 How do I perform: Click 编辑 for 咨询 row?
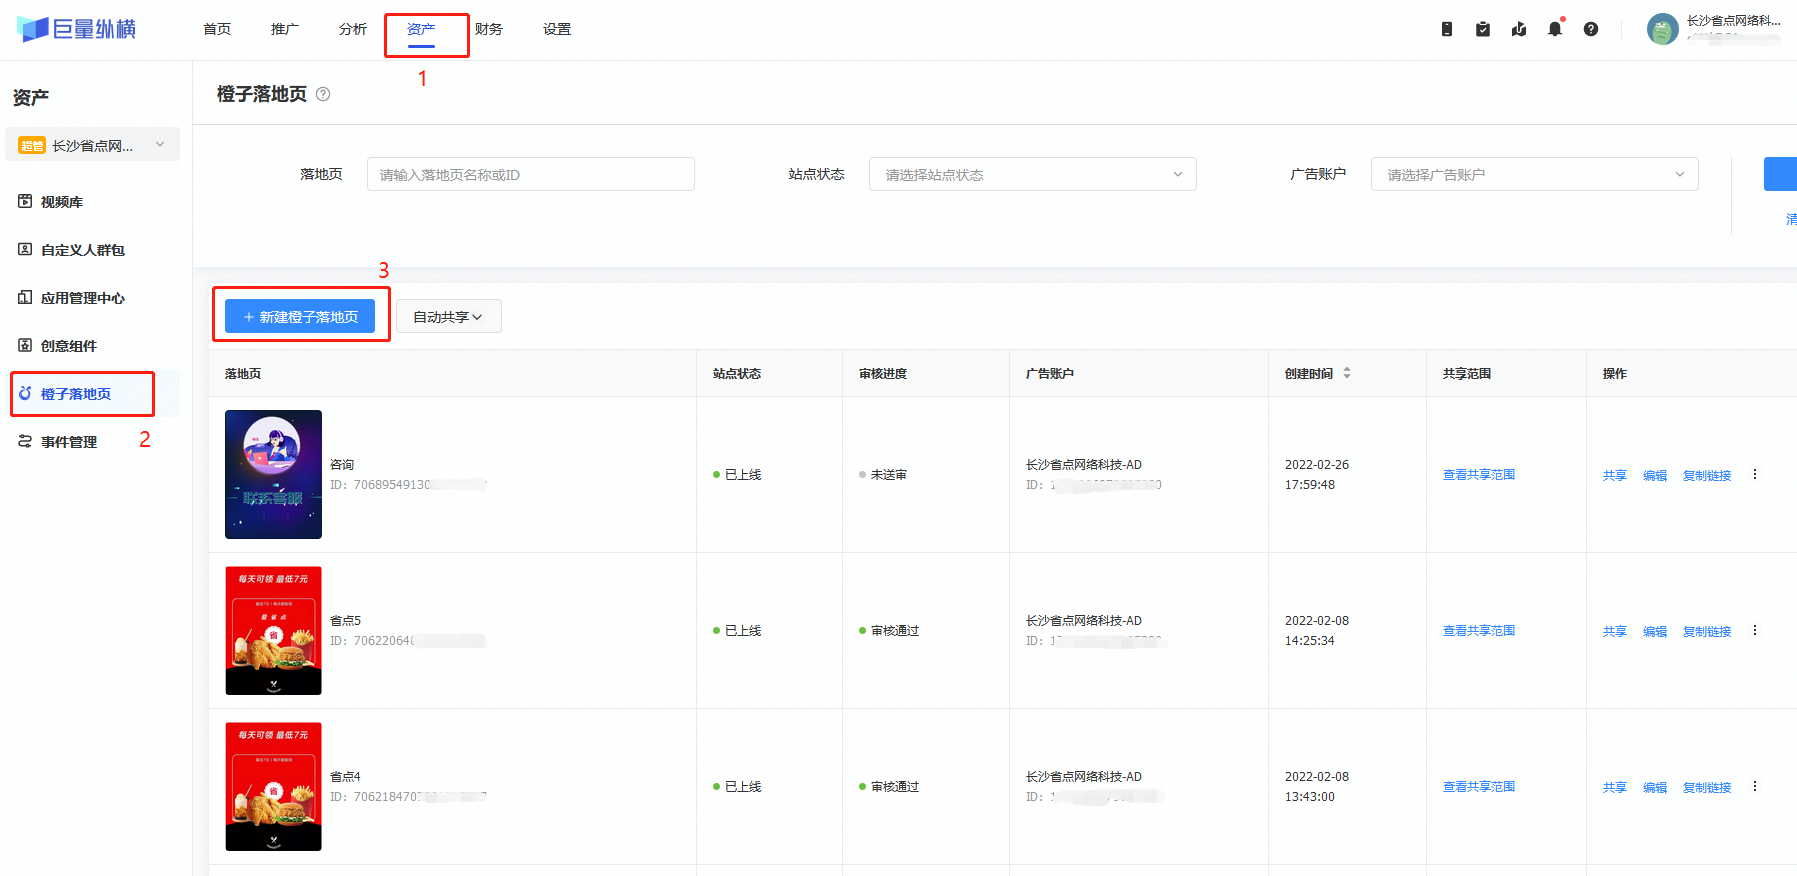coord(1655,476)
